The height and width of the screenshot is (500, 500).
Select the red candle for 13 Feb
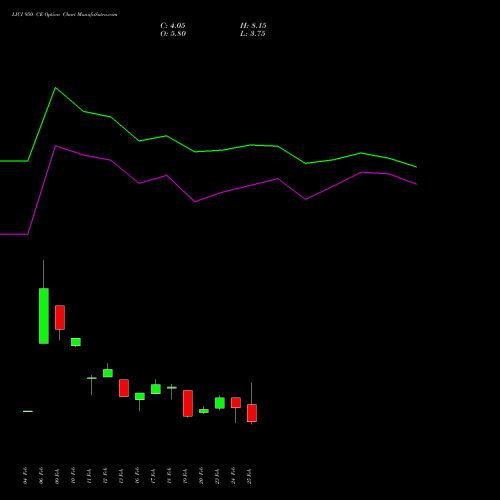(124, 388)
